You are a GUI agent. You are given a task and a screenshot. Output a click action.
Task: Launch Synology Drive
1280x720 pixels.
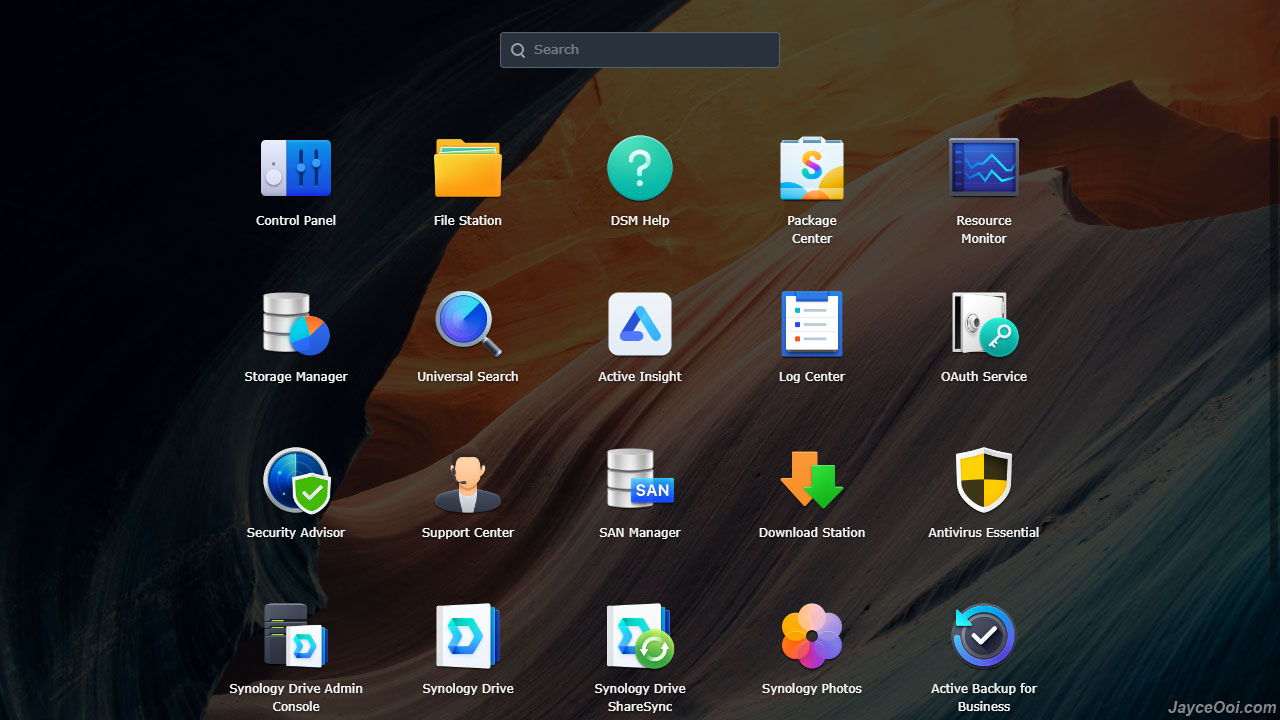(x=468, y=636)
